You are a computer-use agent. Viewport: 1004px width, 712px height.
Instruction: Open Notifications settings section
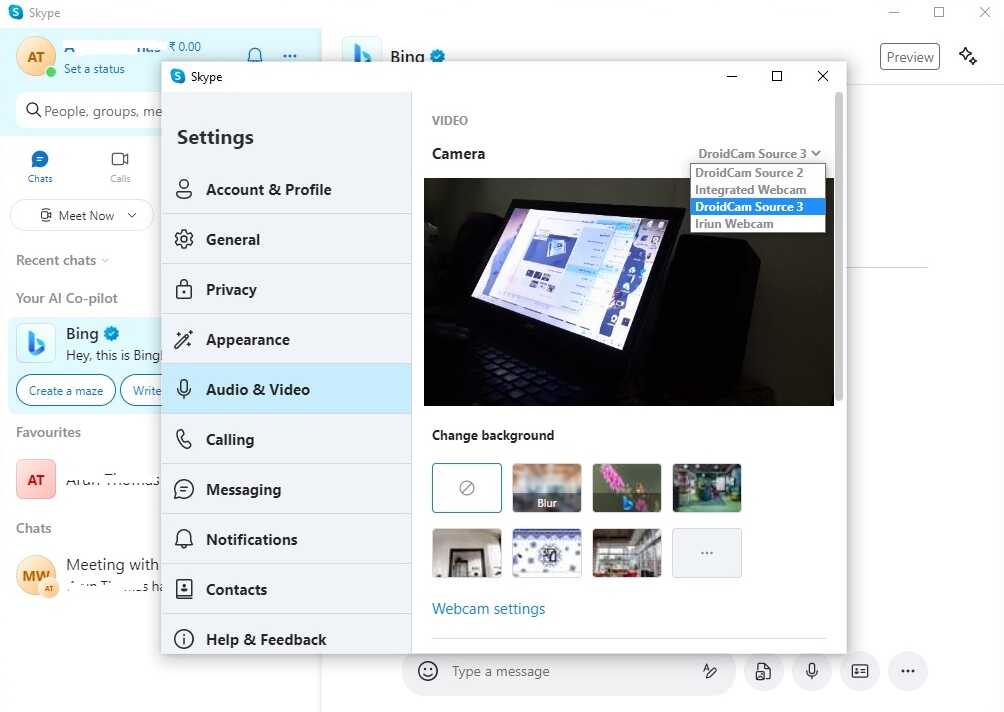(286, 539)
